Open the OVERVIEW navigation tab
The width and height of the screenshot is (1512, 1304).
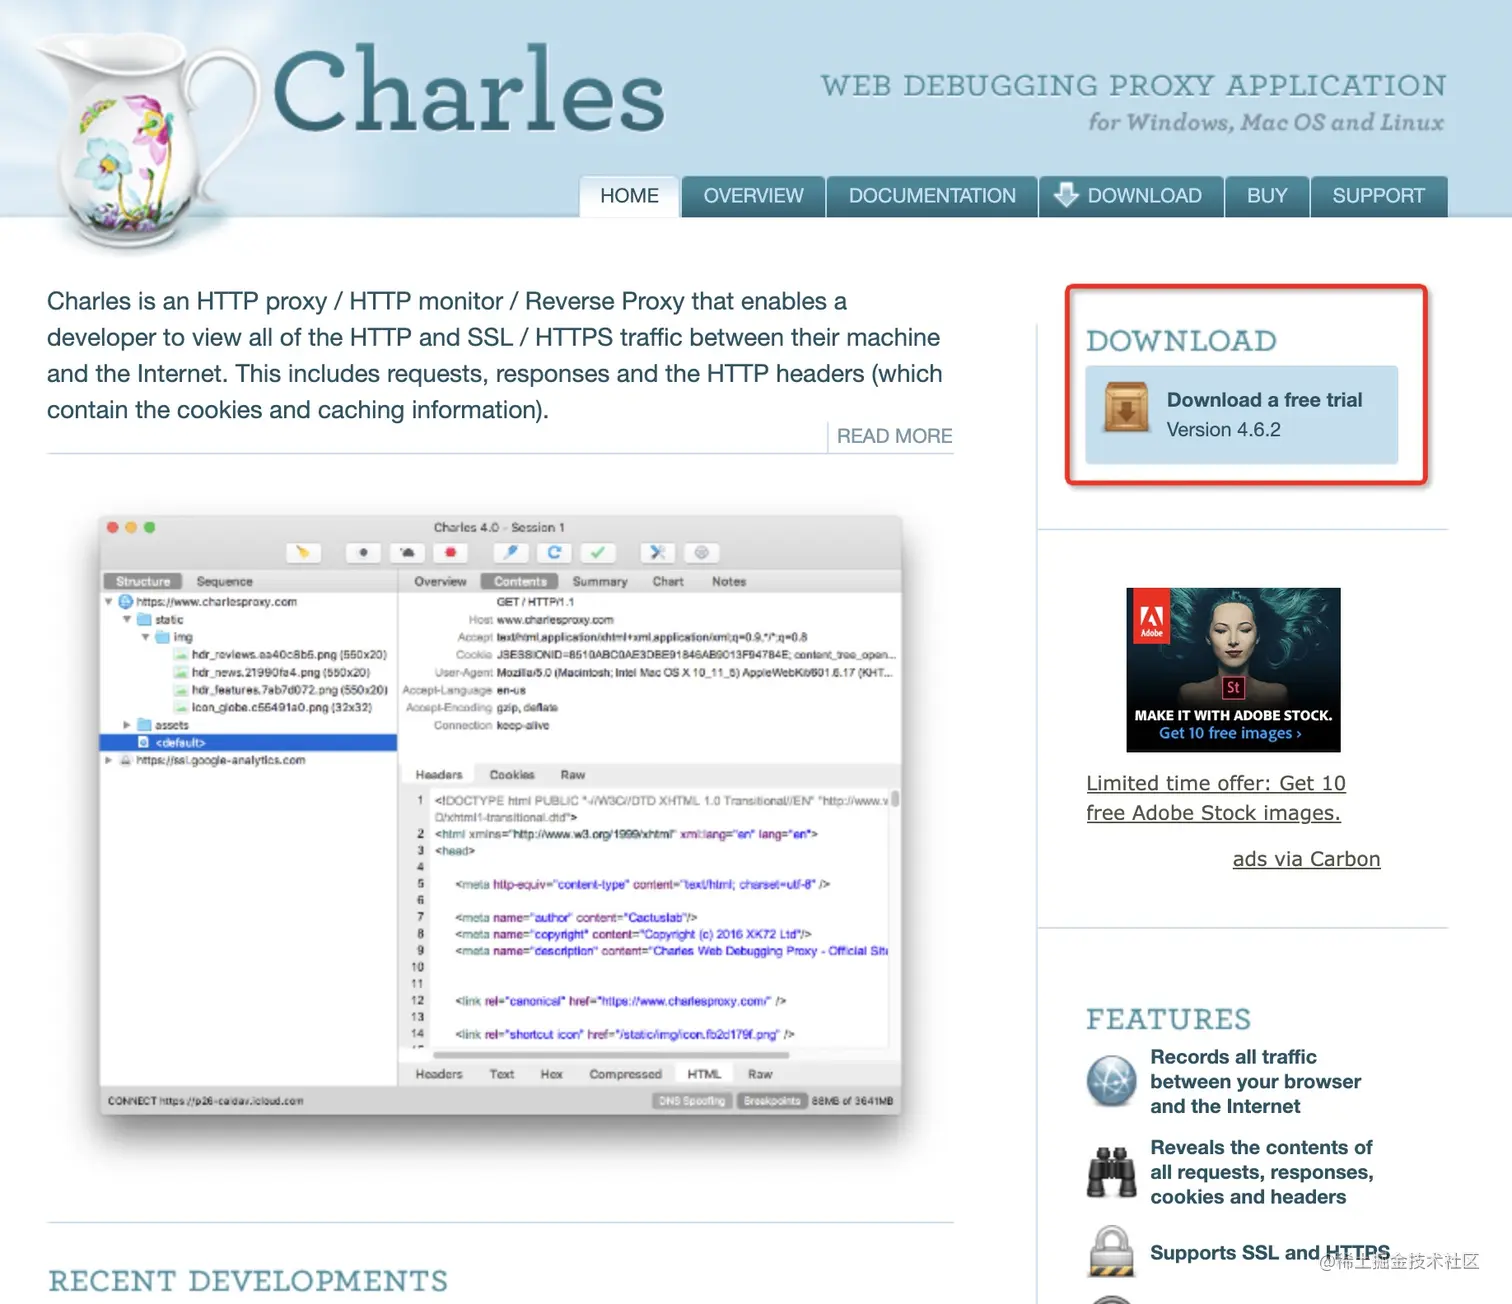753,196
